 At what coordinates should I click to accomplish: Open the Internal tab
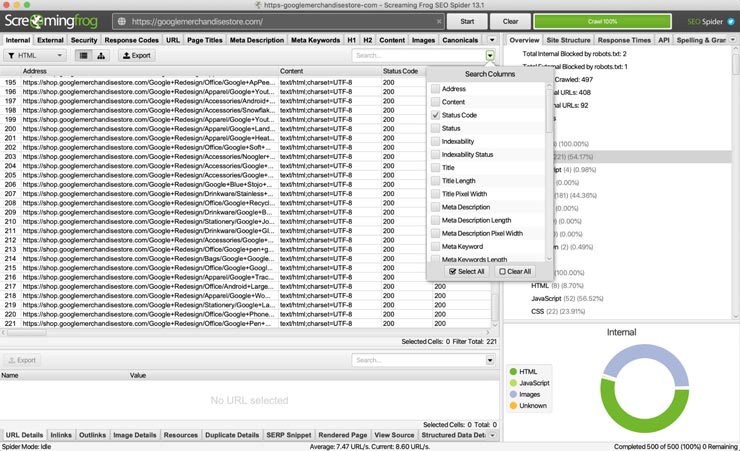pos(18,40)
